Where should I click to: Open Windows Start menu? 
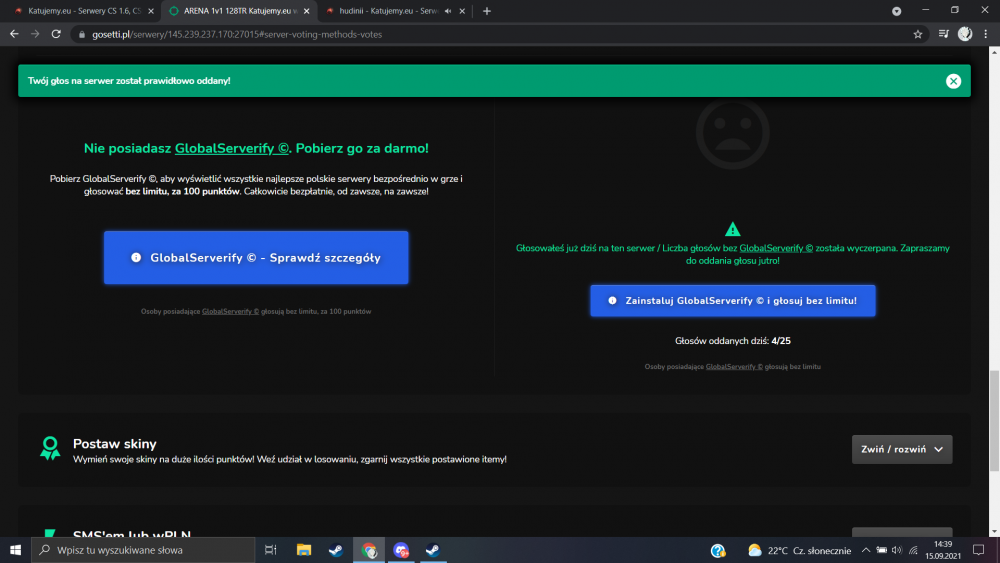[x=15, y=550]
